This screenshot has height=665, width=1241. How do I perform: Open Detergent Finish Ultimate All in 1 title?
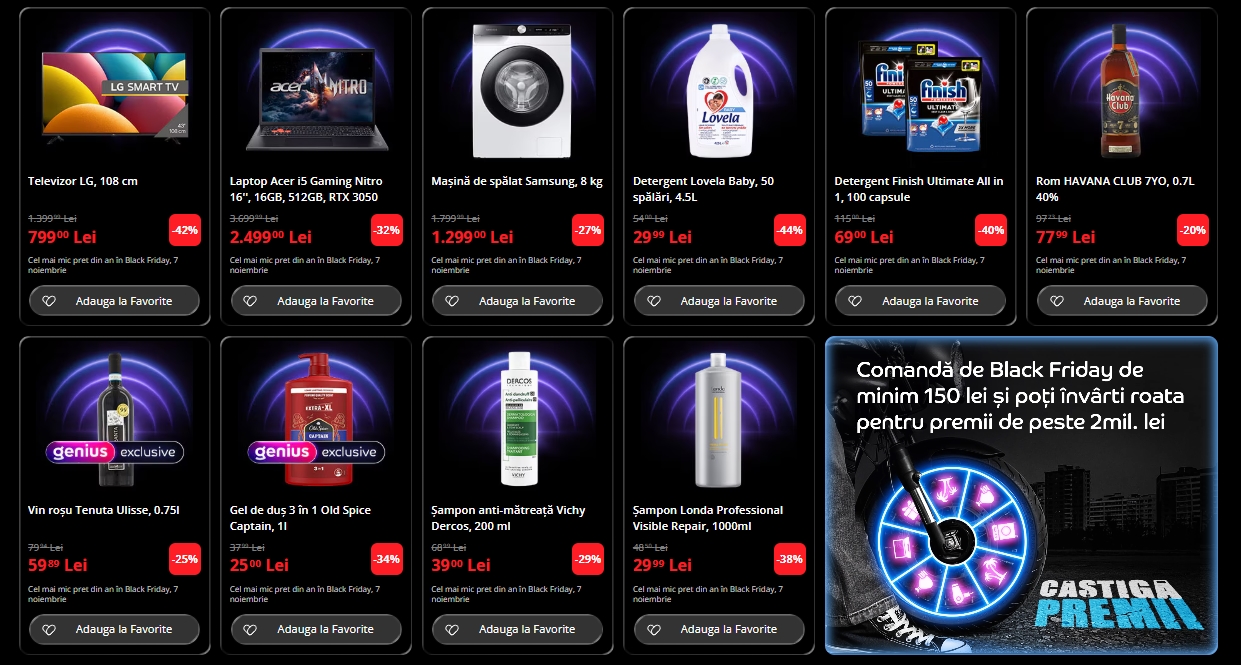pyautogui.click(x=920, y=189)
